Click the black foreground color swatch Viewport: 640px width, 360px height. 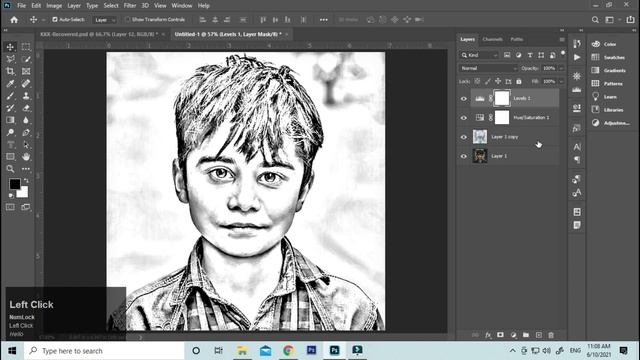point(15,184)
